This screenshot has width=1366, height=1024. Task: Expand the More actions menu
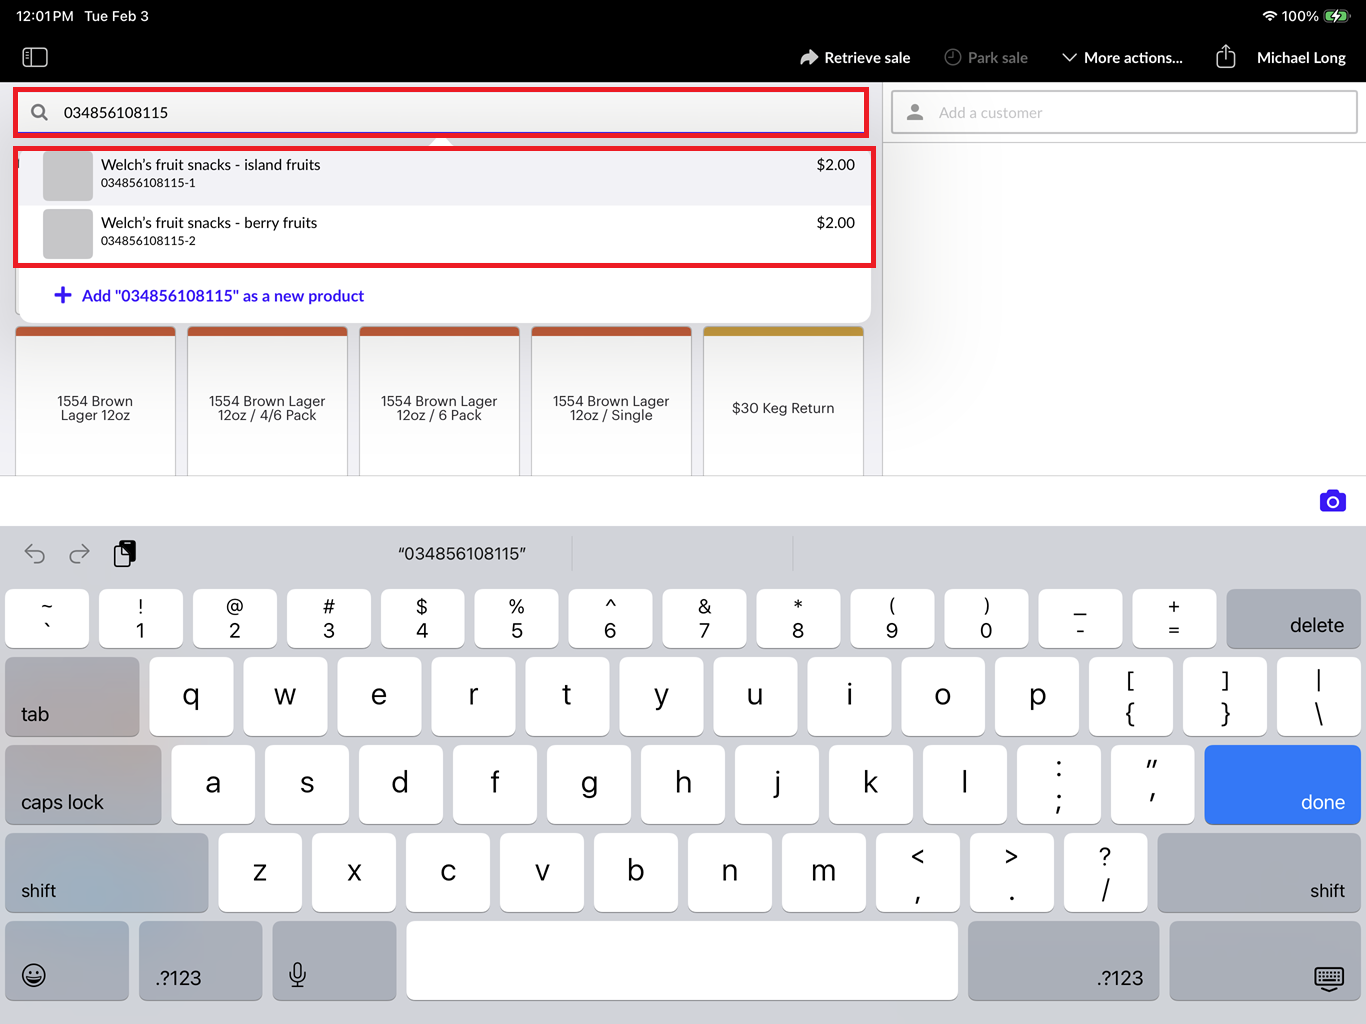coord(1122,58)
